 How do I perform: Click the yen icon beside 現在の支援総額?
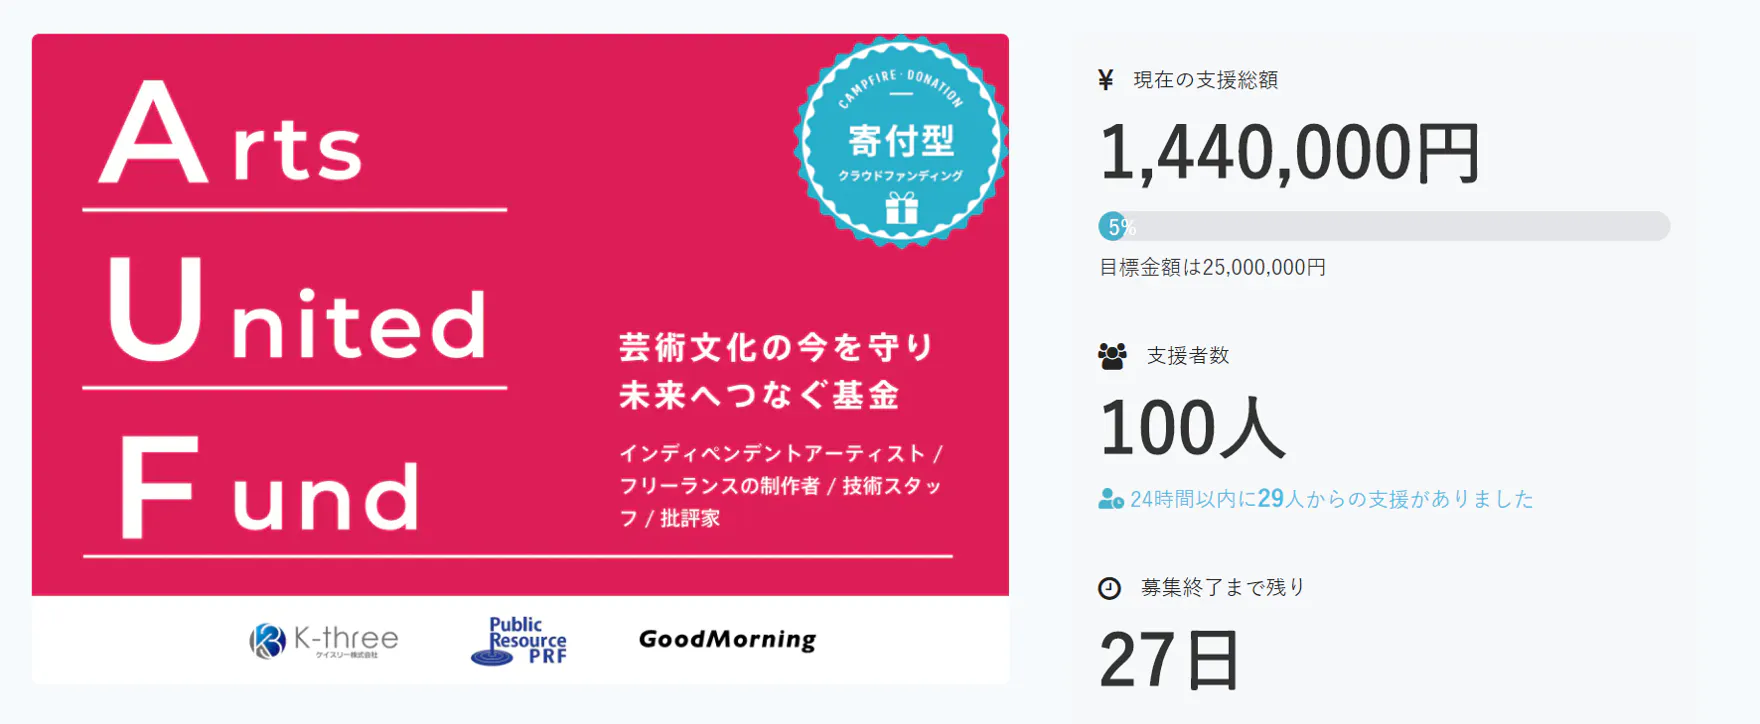[1105, 80]
